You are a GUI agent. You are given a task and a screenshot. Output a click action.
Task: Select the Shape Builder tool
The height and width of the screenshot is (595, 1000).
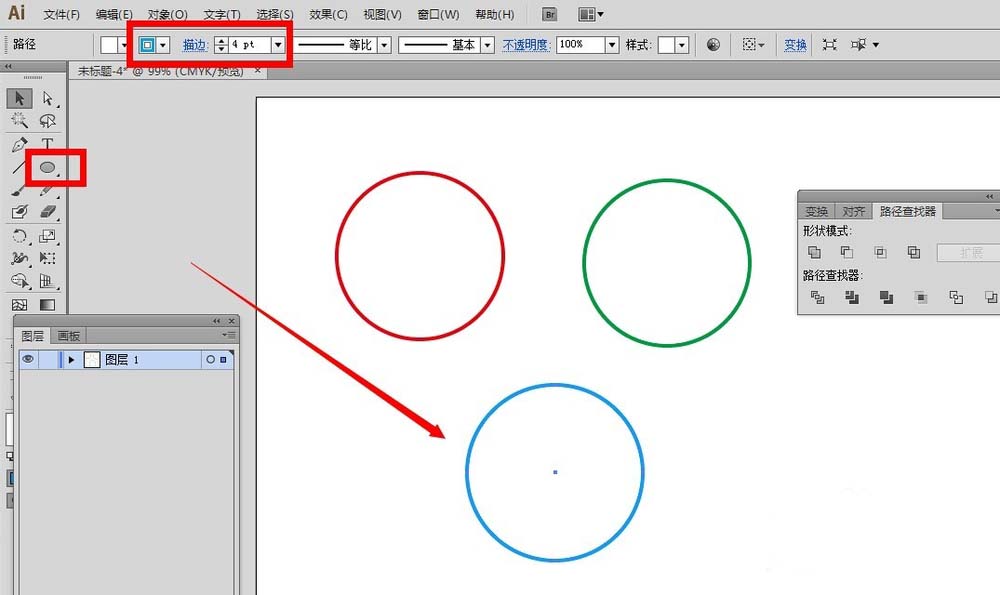tap(19, 281)
